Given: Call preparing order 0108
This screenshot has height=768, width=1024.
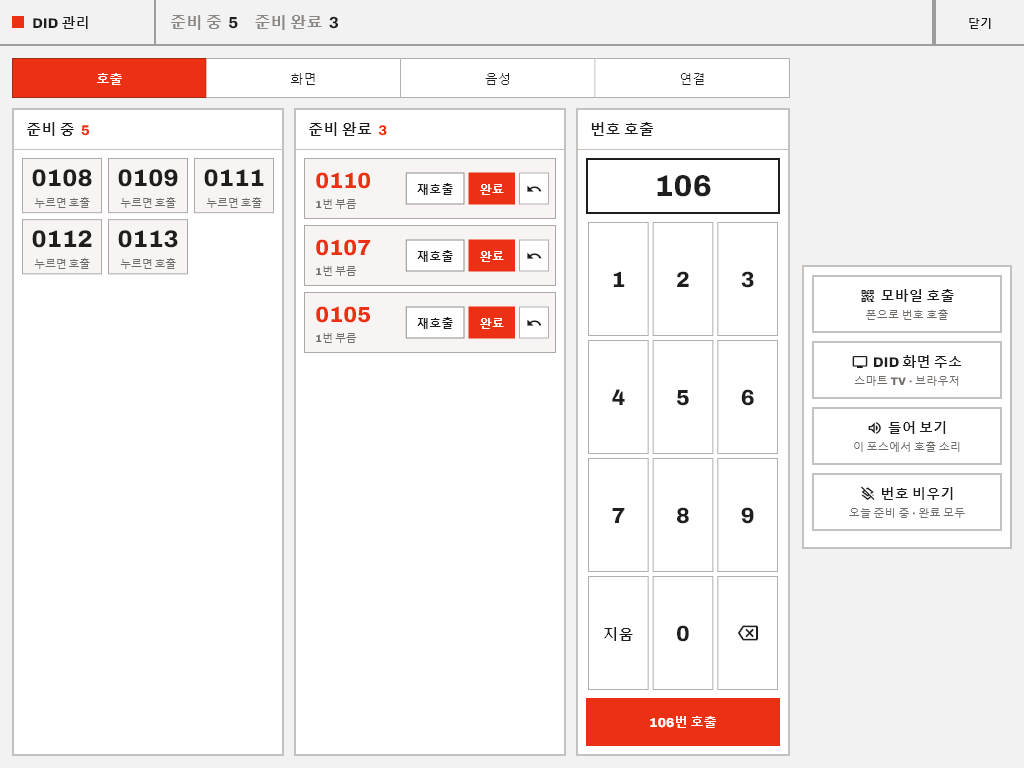Looking at the screenshot, I should (62, 185).
